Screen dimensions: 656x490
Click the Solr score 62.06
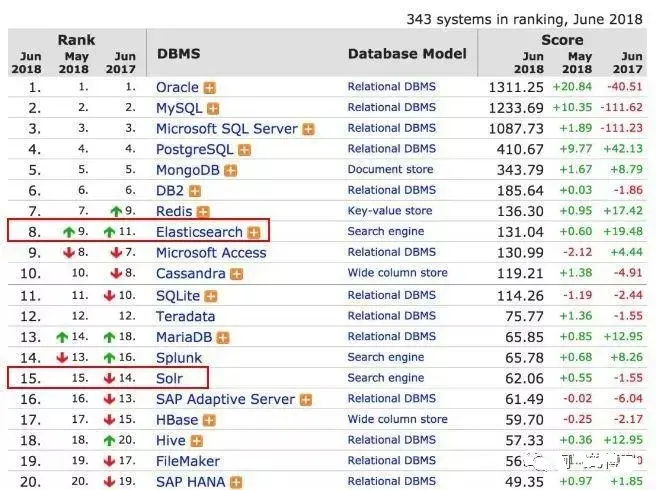(524, 379)
